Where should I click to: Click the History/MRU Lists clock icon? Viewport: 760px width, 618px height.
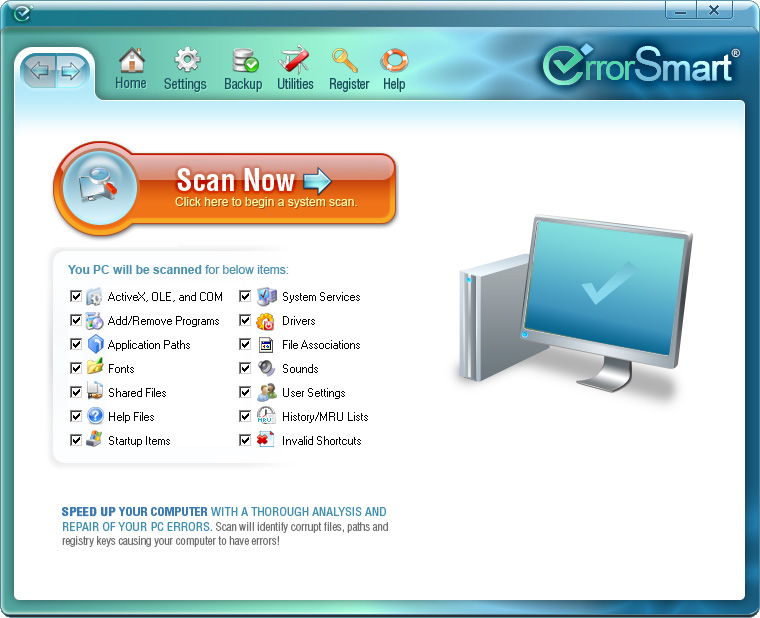(x=266, y=415)
